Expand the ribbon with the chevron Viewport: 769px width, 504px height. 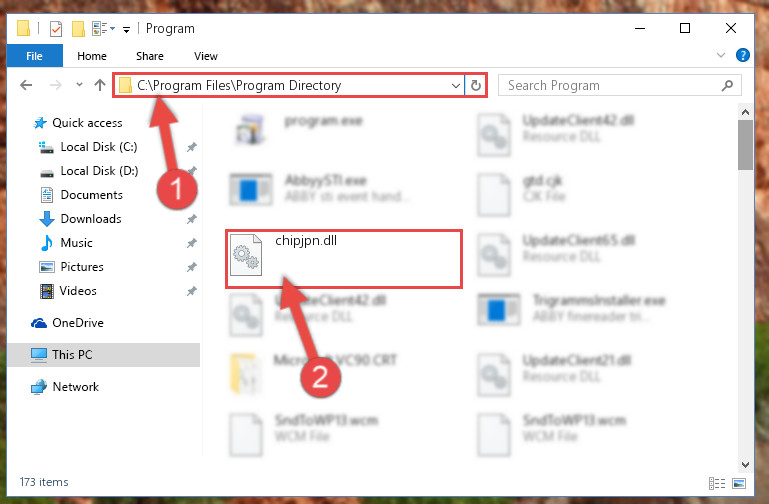tap(720, 55)
